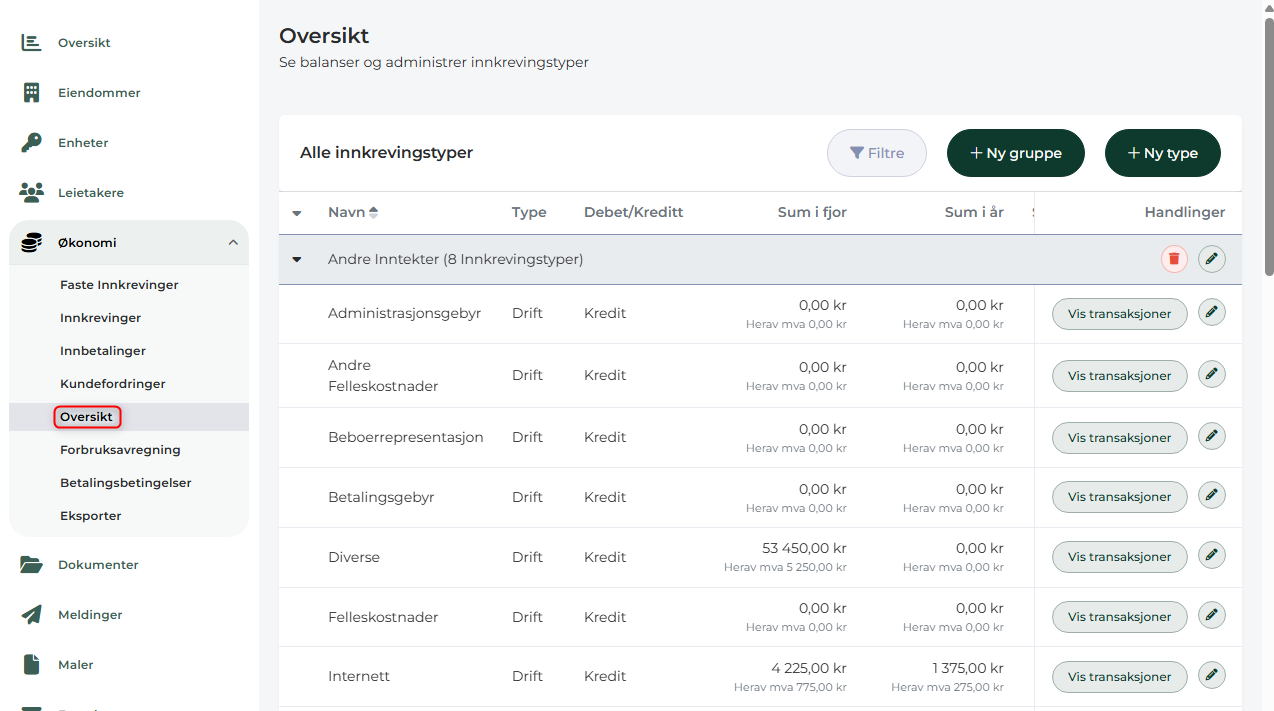This screenshot has width=1274, height=711.
Task: Click the 53 450,00 kr amount for Diverse
Action: click(804, 548)
